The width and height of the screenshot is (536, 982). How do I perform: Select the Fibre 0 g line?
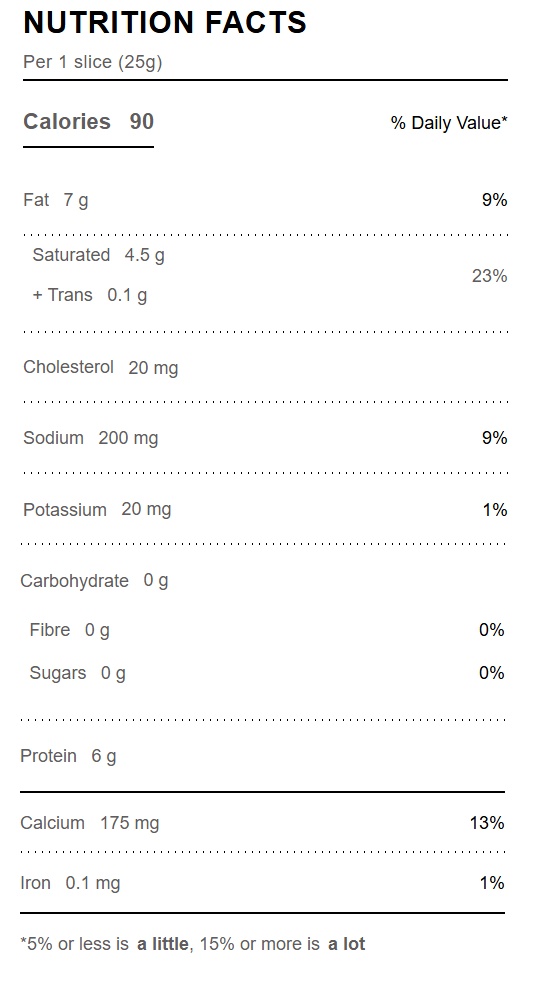click(70, 629)
